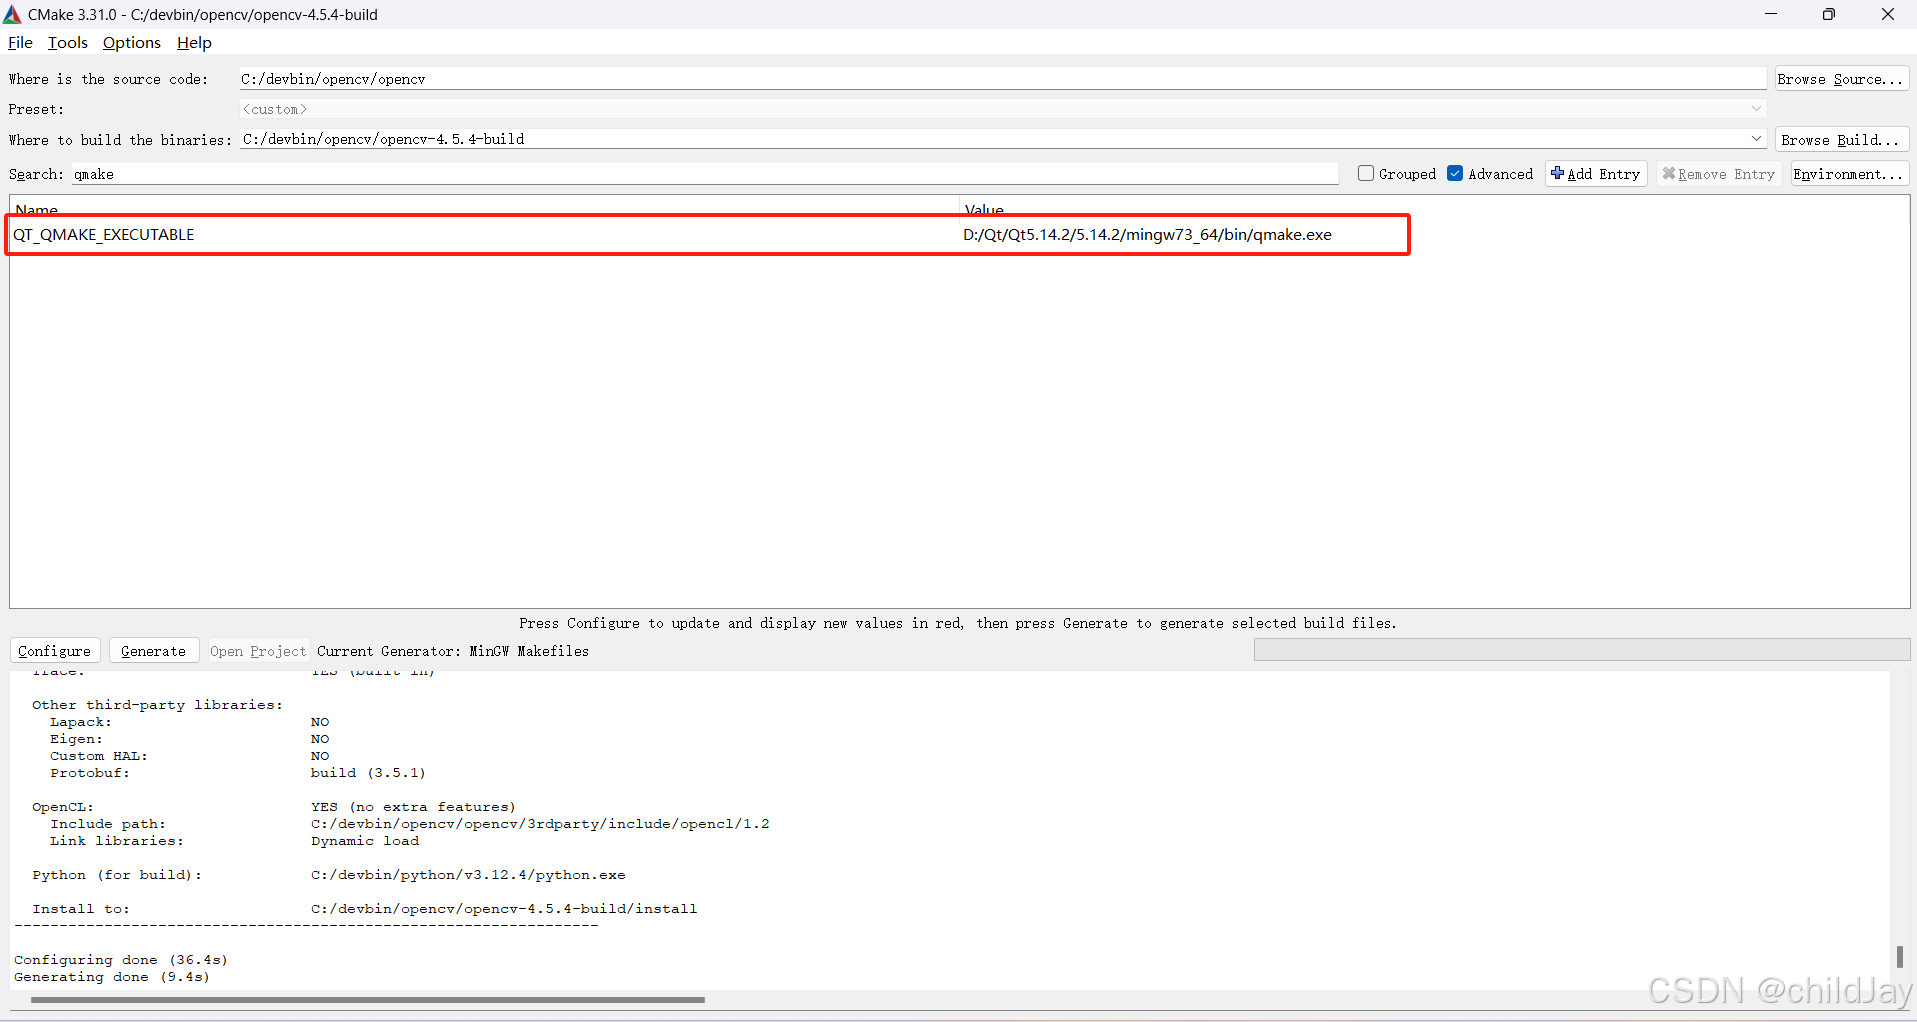This screenshot has height=1022, width=1917.
Task: Click the source code path field
Action: [x=1002, y=79]
